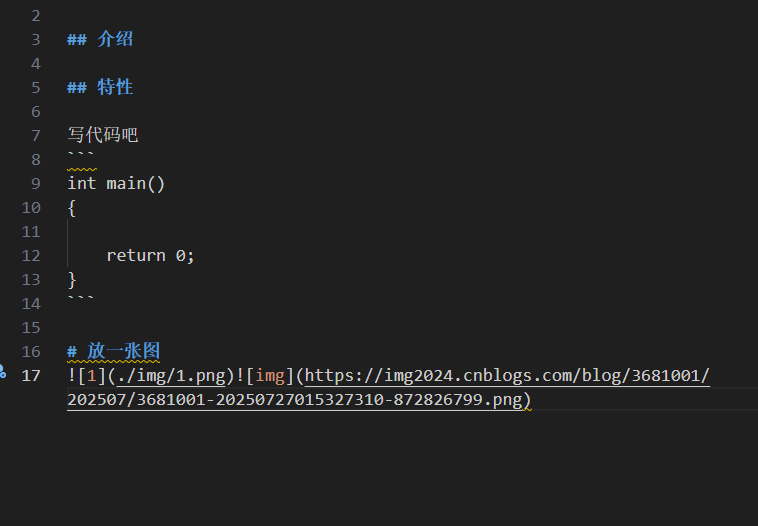The image size is (758, 526).
Task: Place cursor in empty line 11
Action: 200,232
